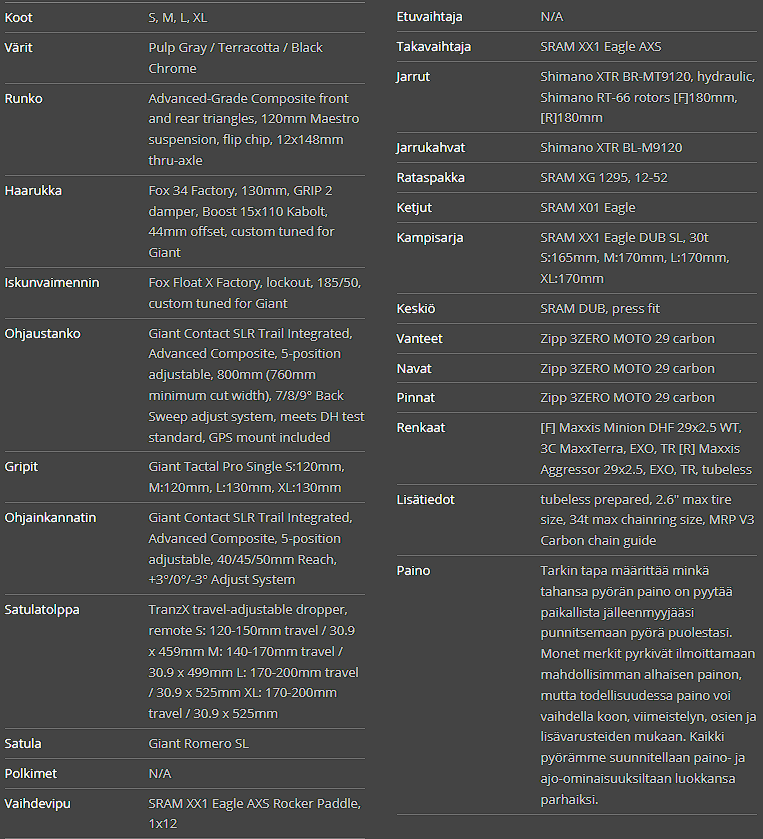Select the Giant Romero SL saddle value
This screenshot has width=763, height=839.
(x=199, y=744)
